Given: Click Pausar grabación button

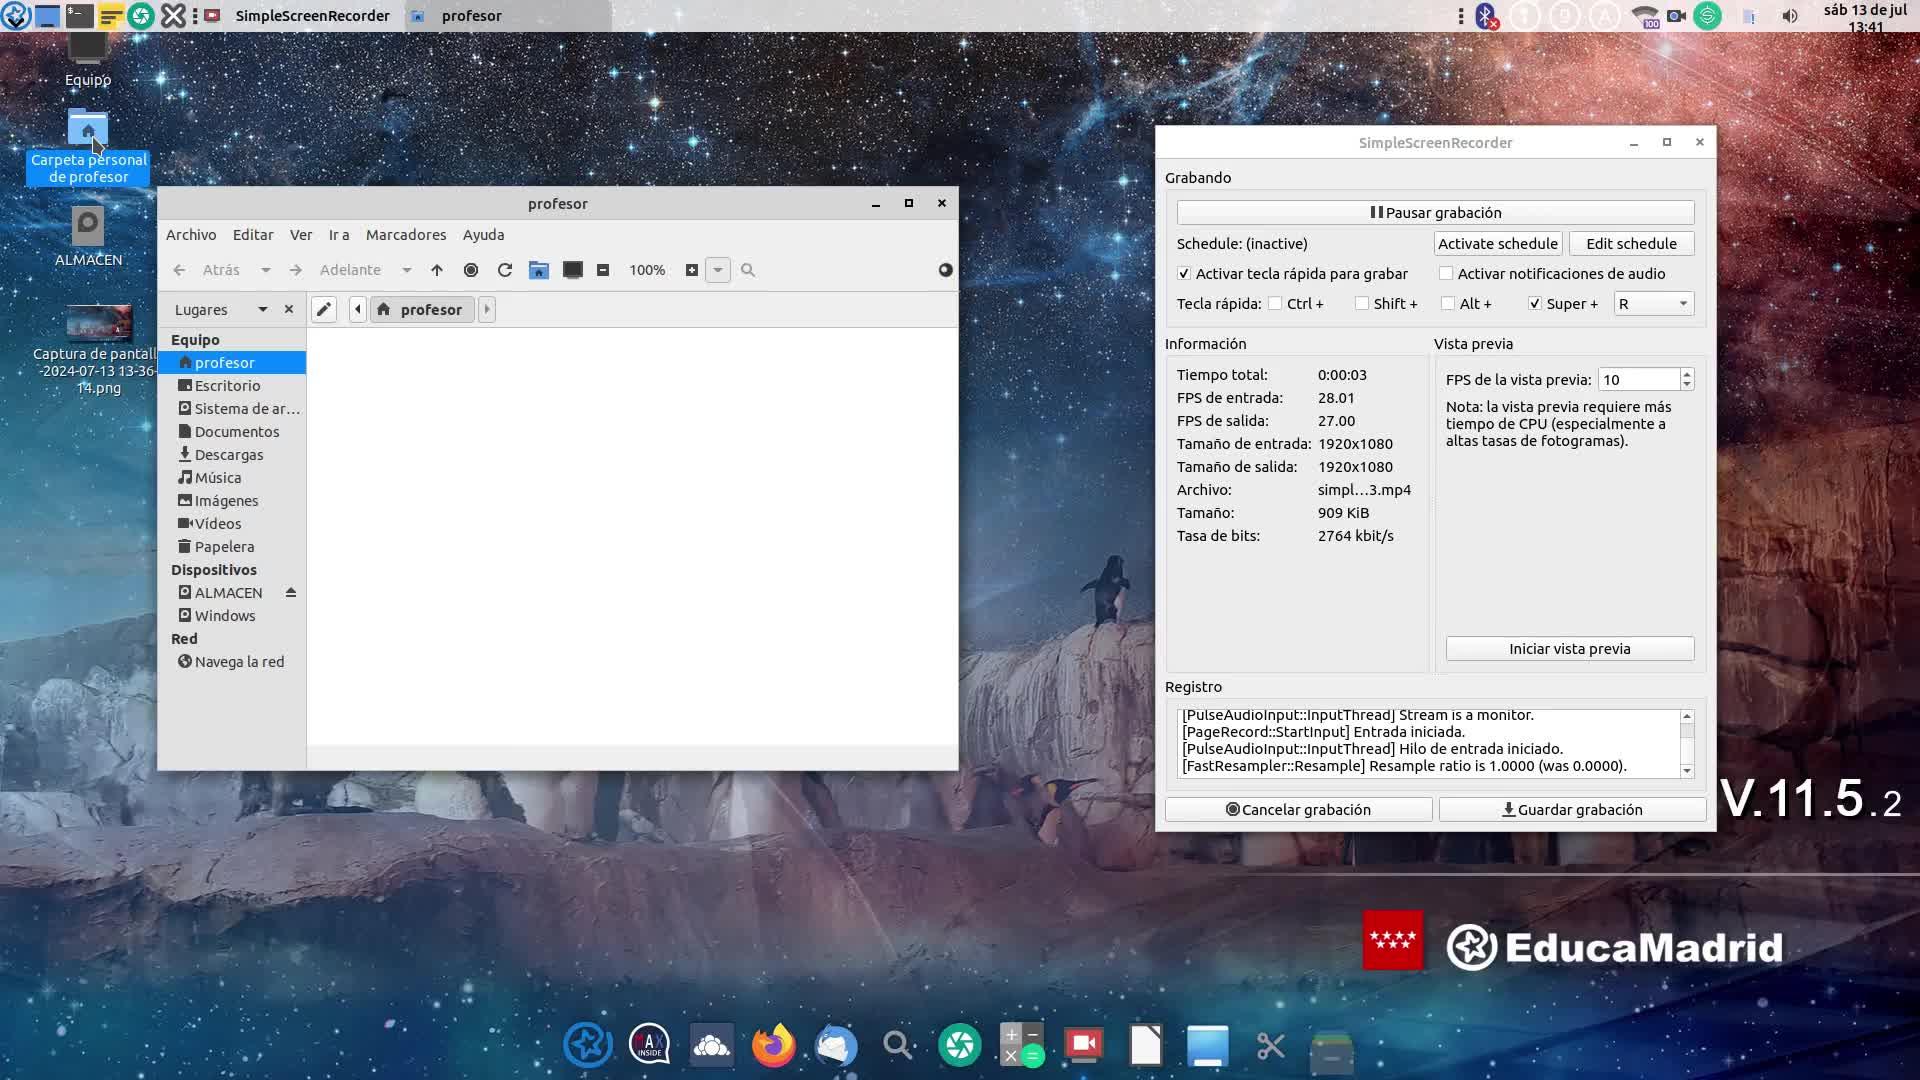Looking at the screenshot, I should tap(1435, 213).
